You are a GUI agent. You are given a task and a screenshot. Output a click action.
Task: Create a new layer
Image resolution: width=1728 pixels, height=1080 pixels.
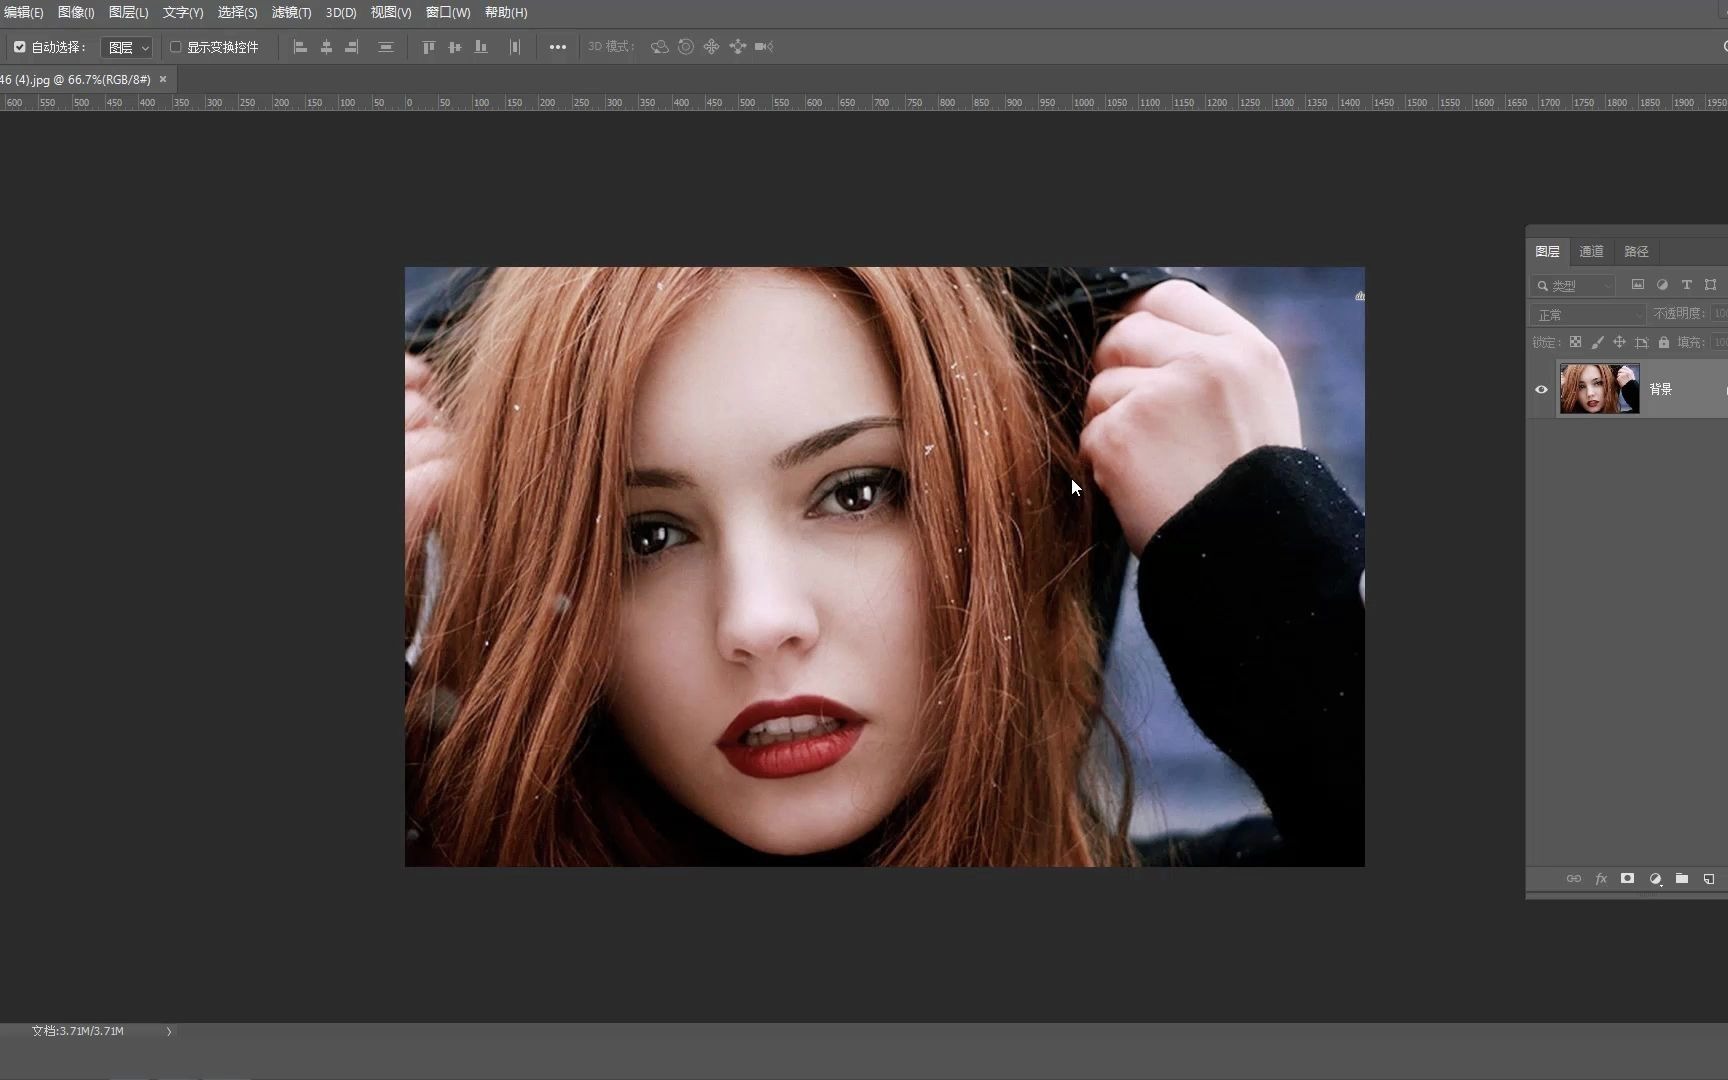[x=1710, y=879]
